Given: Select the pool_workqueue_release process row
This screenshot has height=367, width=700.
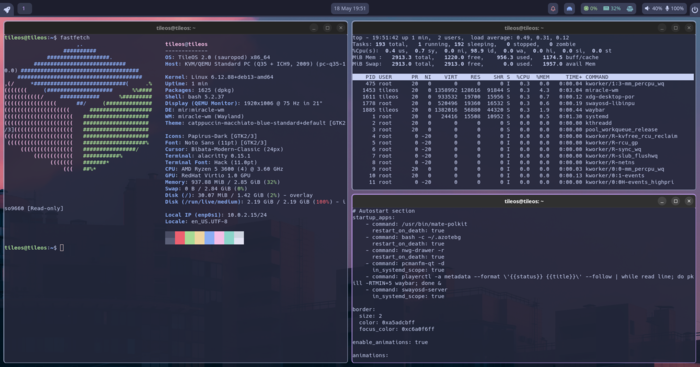Looking at the screenshot, I should 523,129.
